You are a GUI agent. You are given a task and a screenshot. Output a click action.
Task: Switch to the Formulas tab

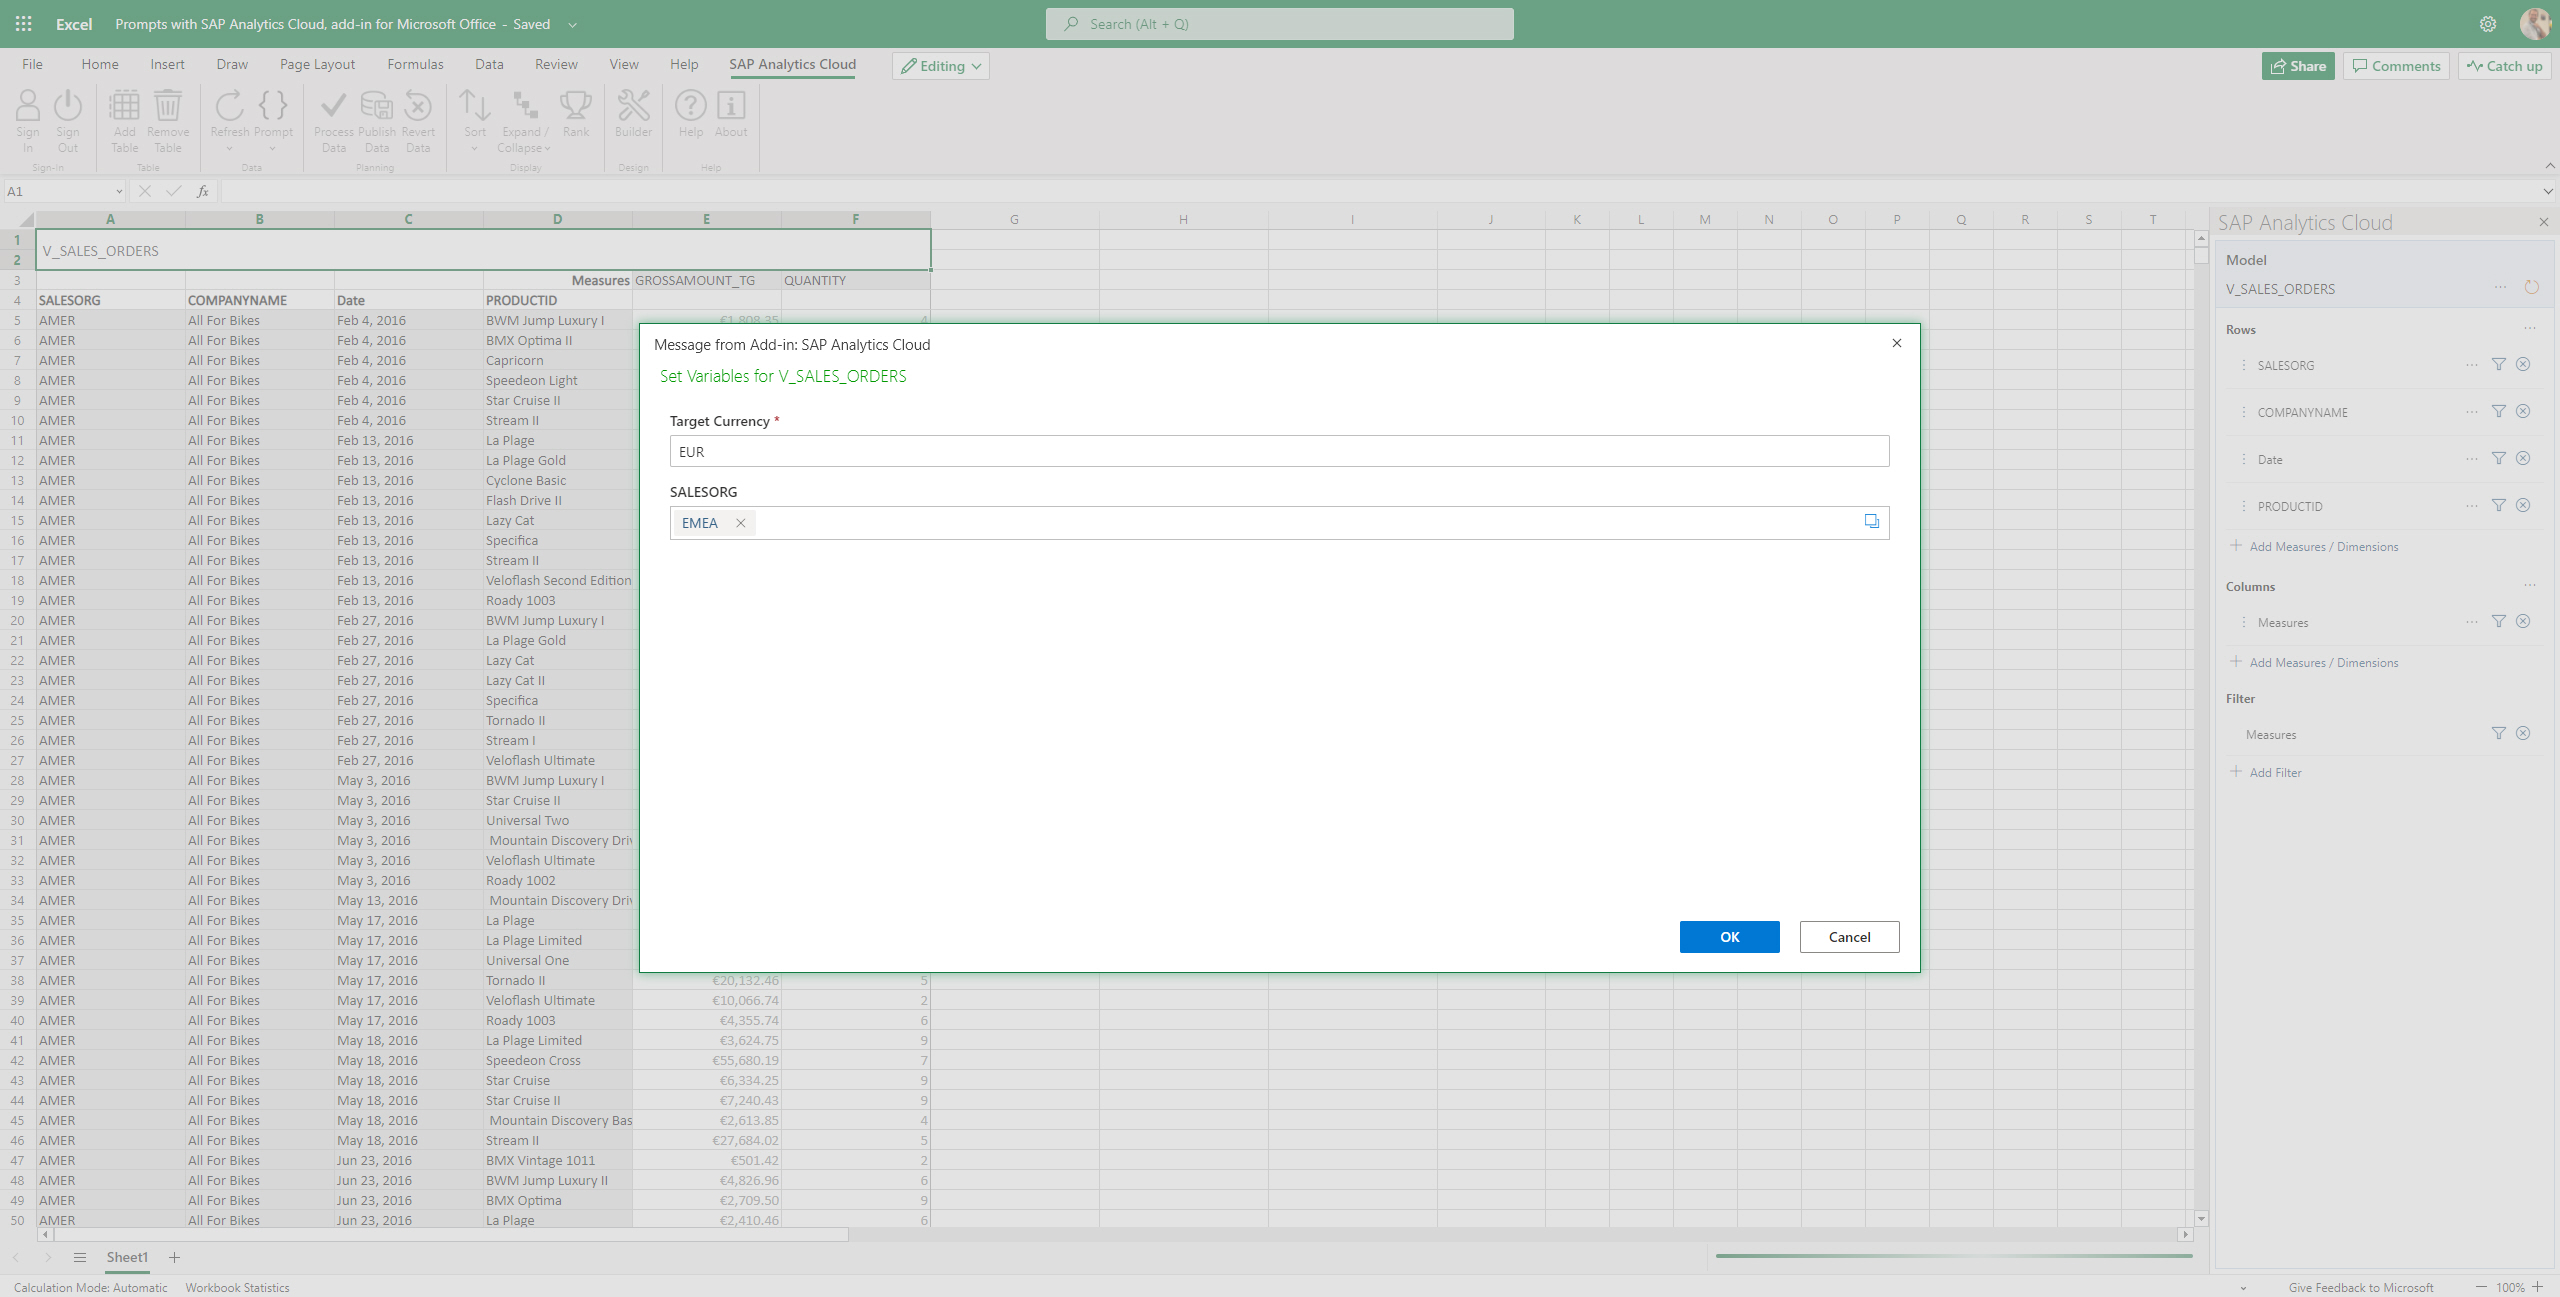415,64
